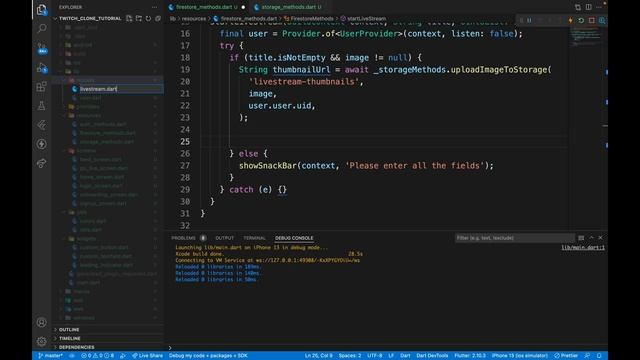Open the Accounts menu icon
The width and height of the screenshot is (640, 360).
[42, 322]
